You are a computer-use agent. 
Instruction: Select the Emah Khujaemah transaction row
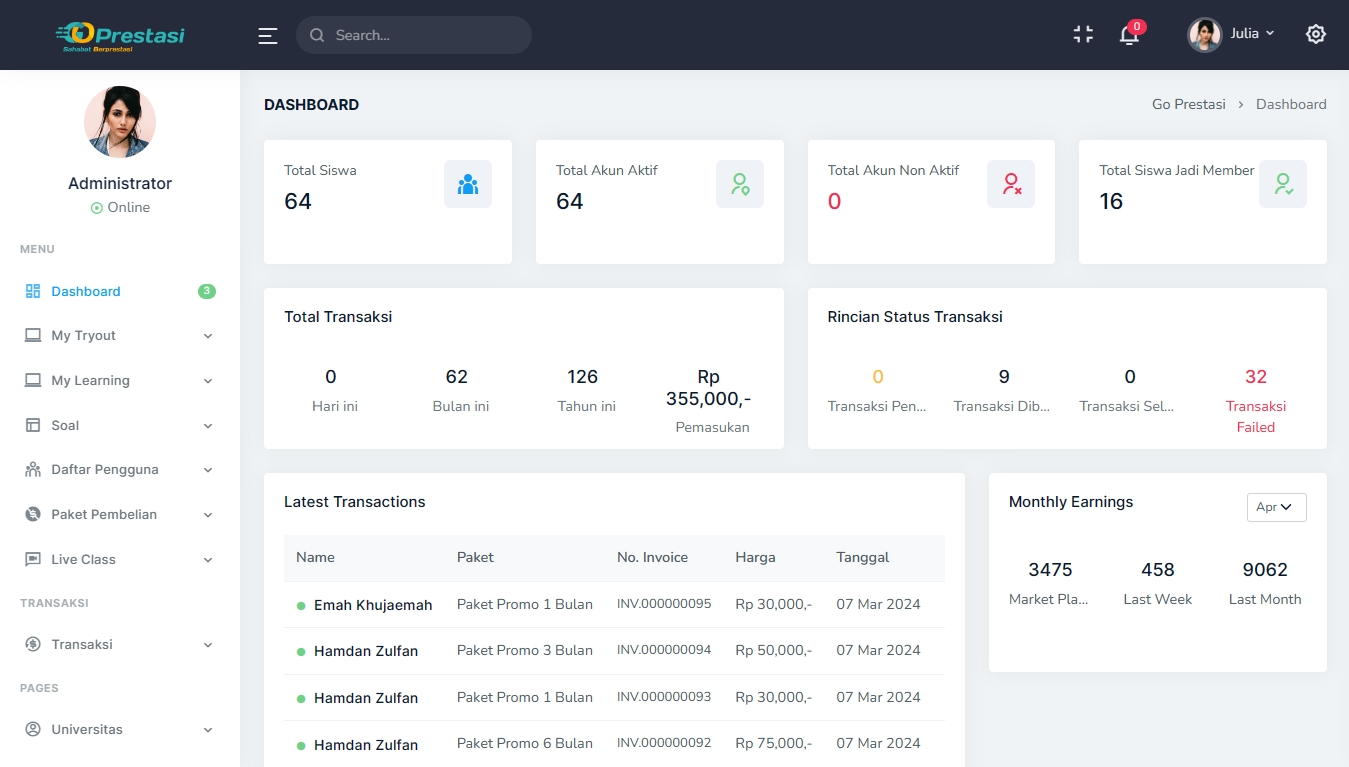coord(614,604)
